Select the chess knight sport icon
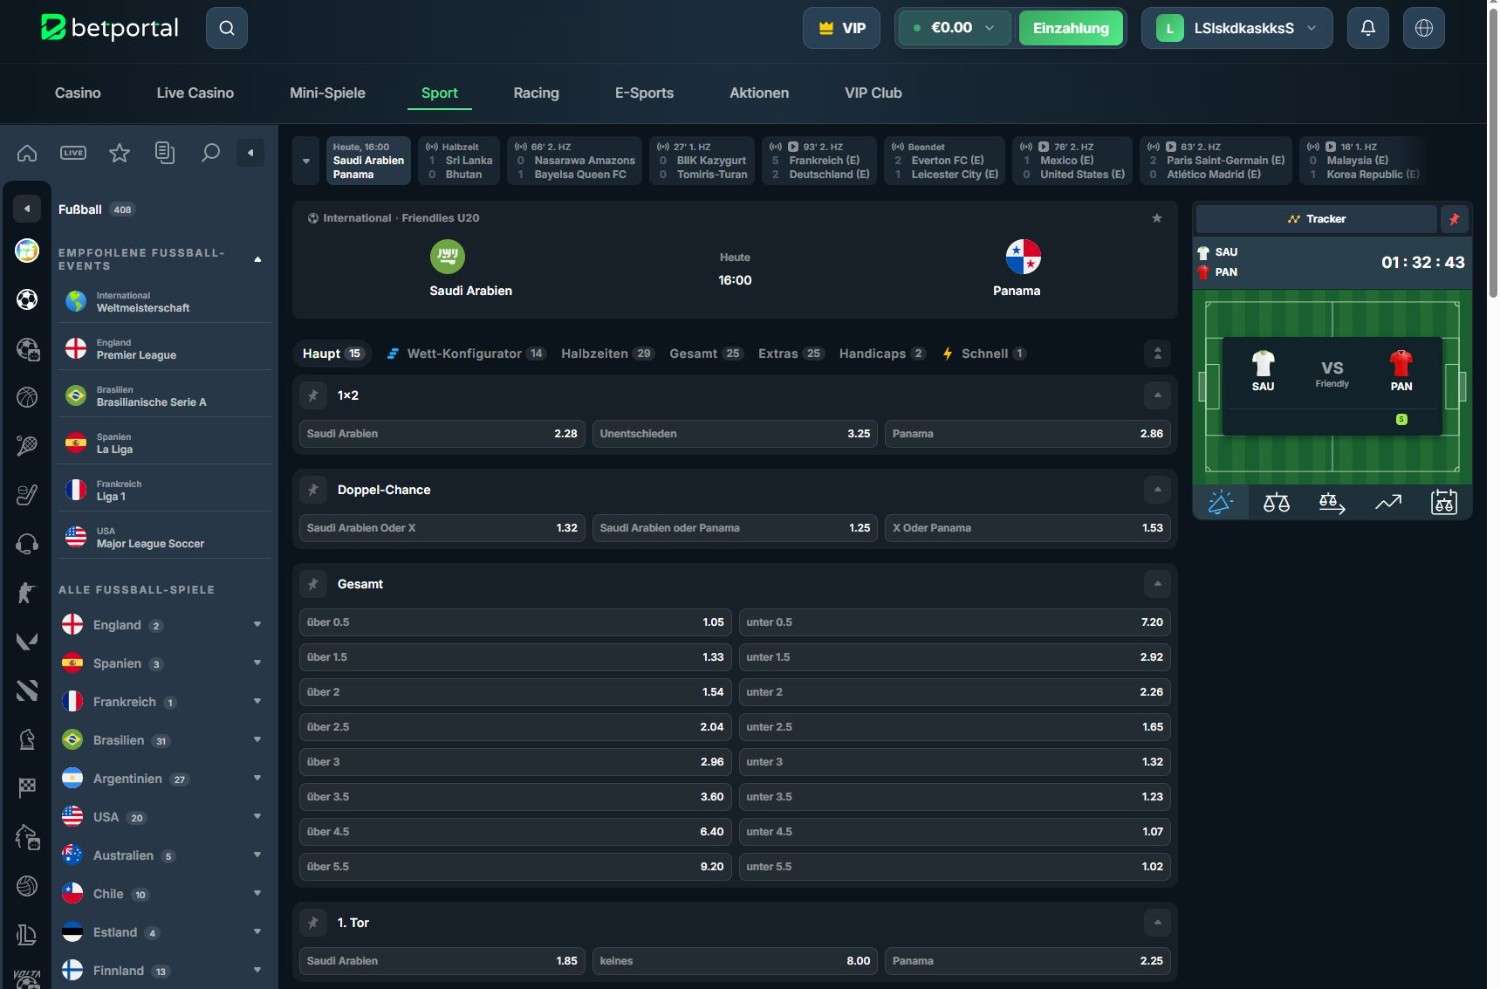This screenshot has height=989, width=1500. 27,739
